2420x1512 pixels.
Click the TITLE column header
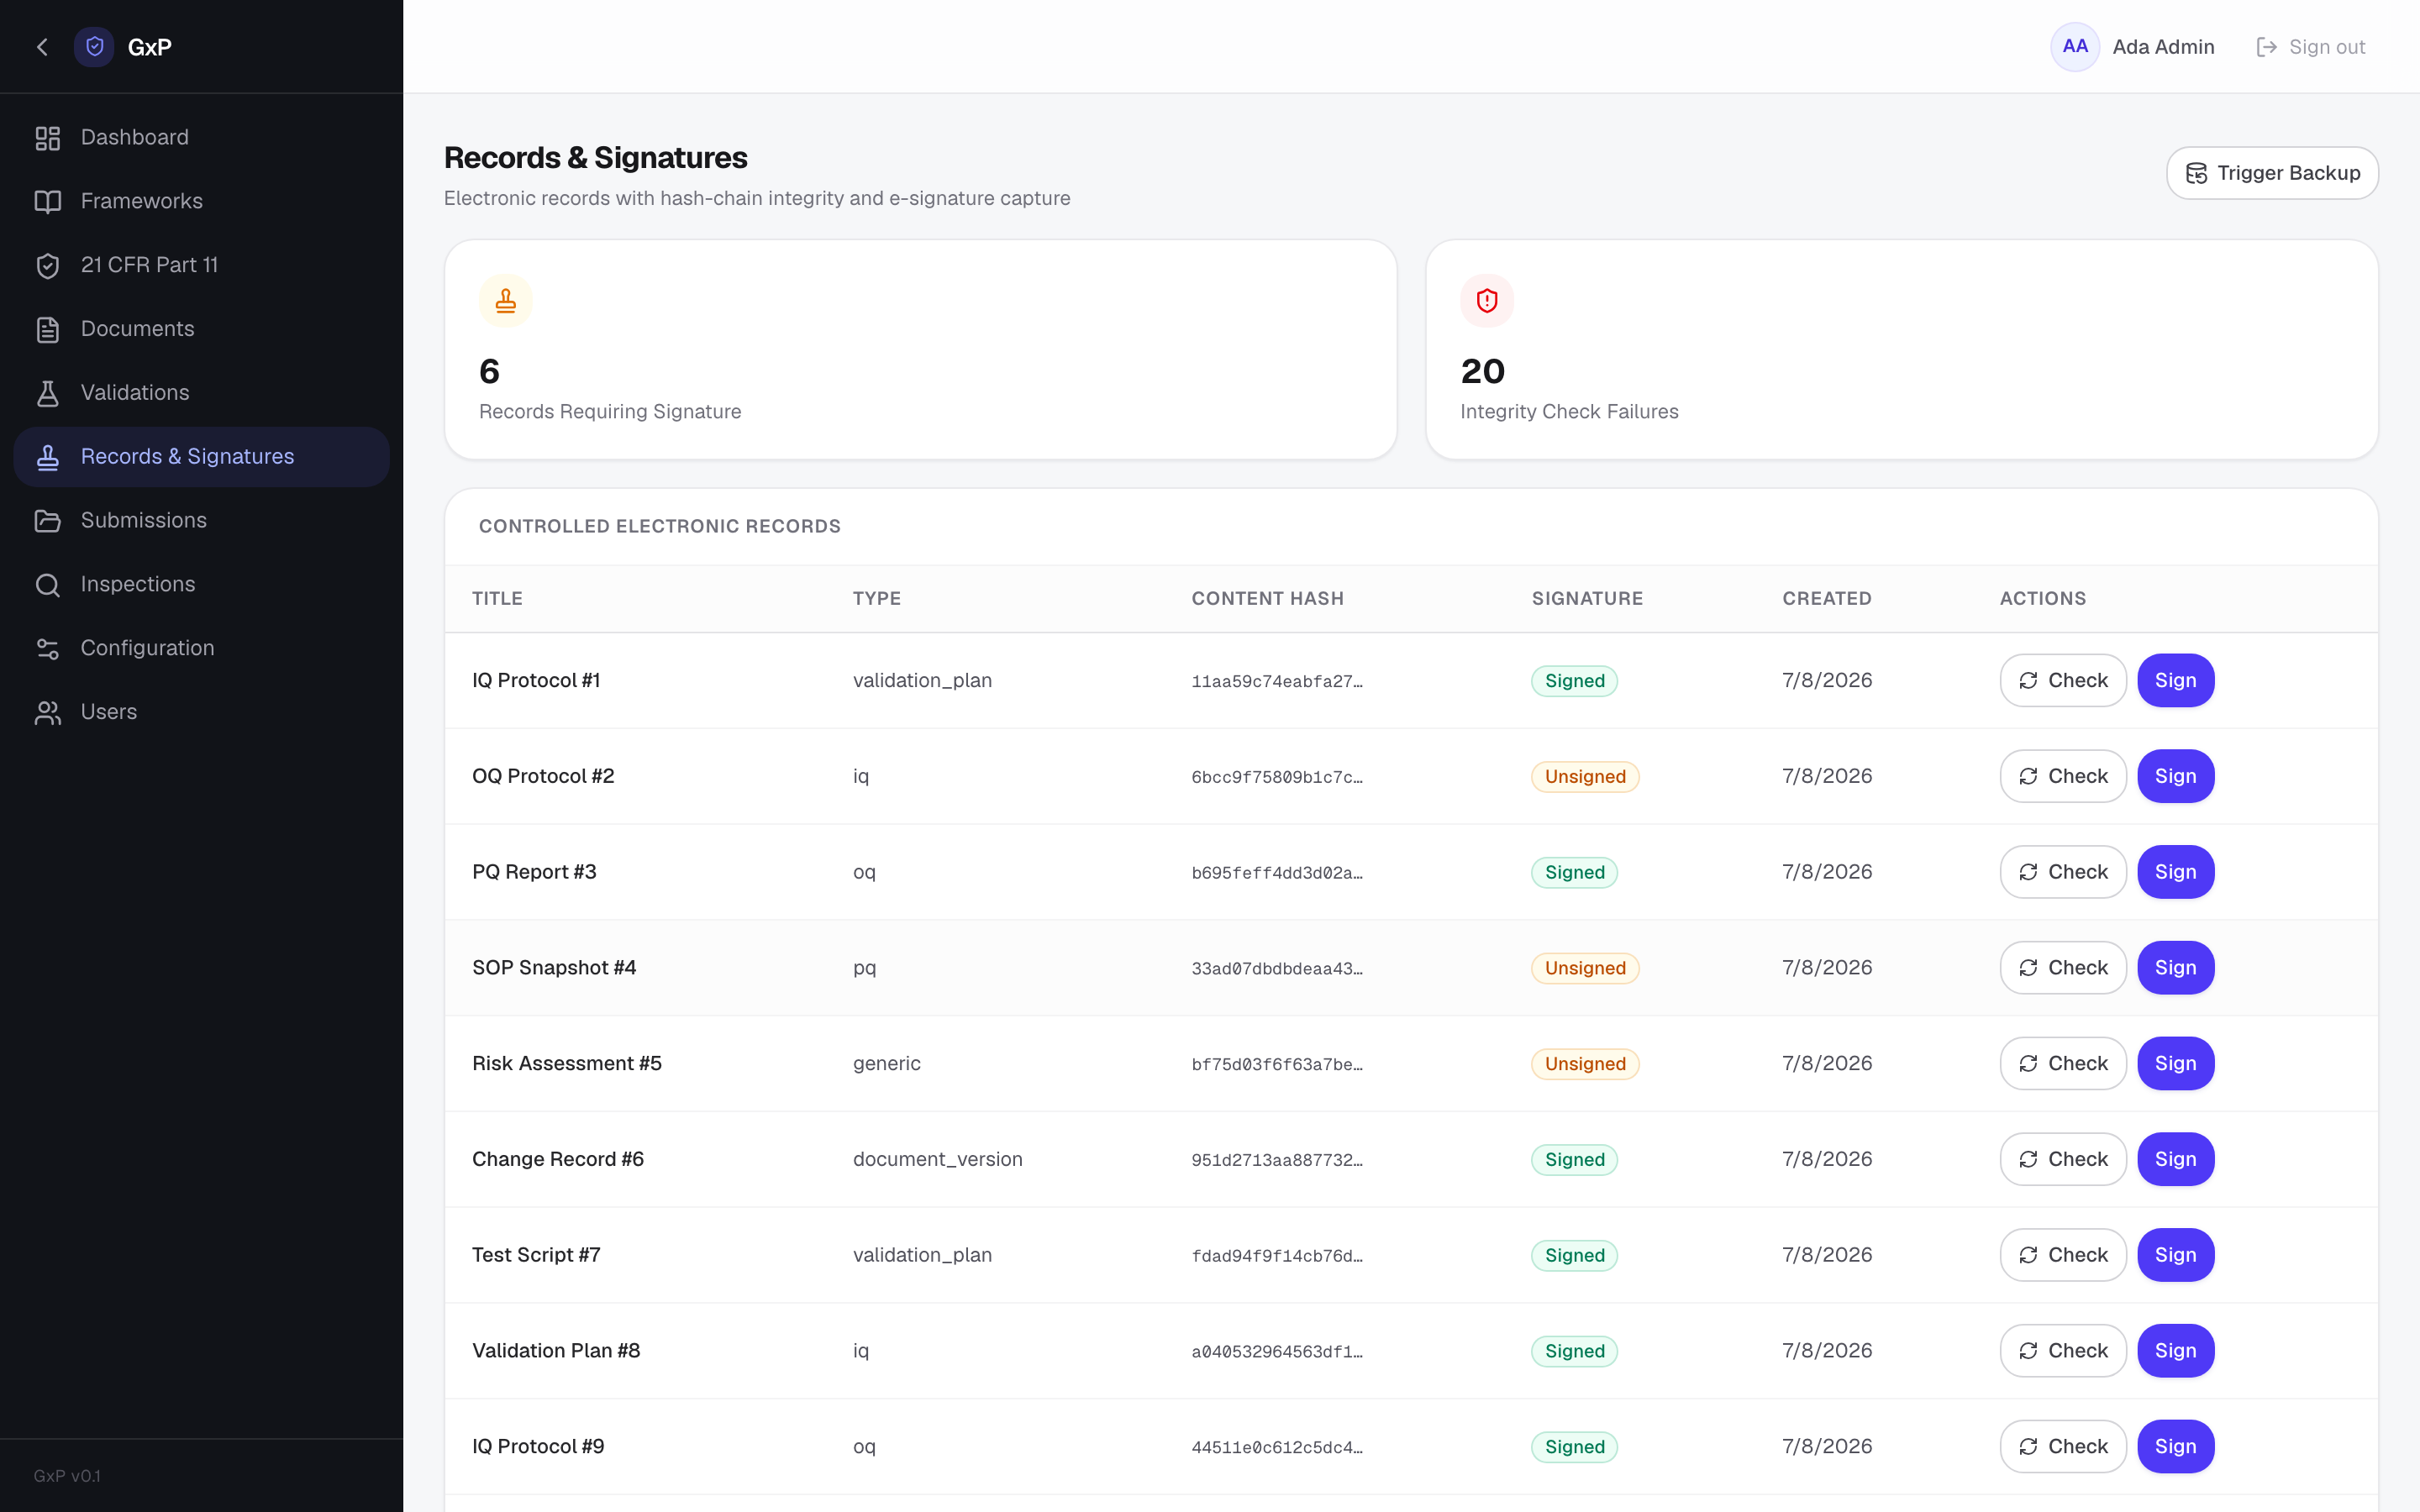pyautogui.click(x=497, y=599)
